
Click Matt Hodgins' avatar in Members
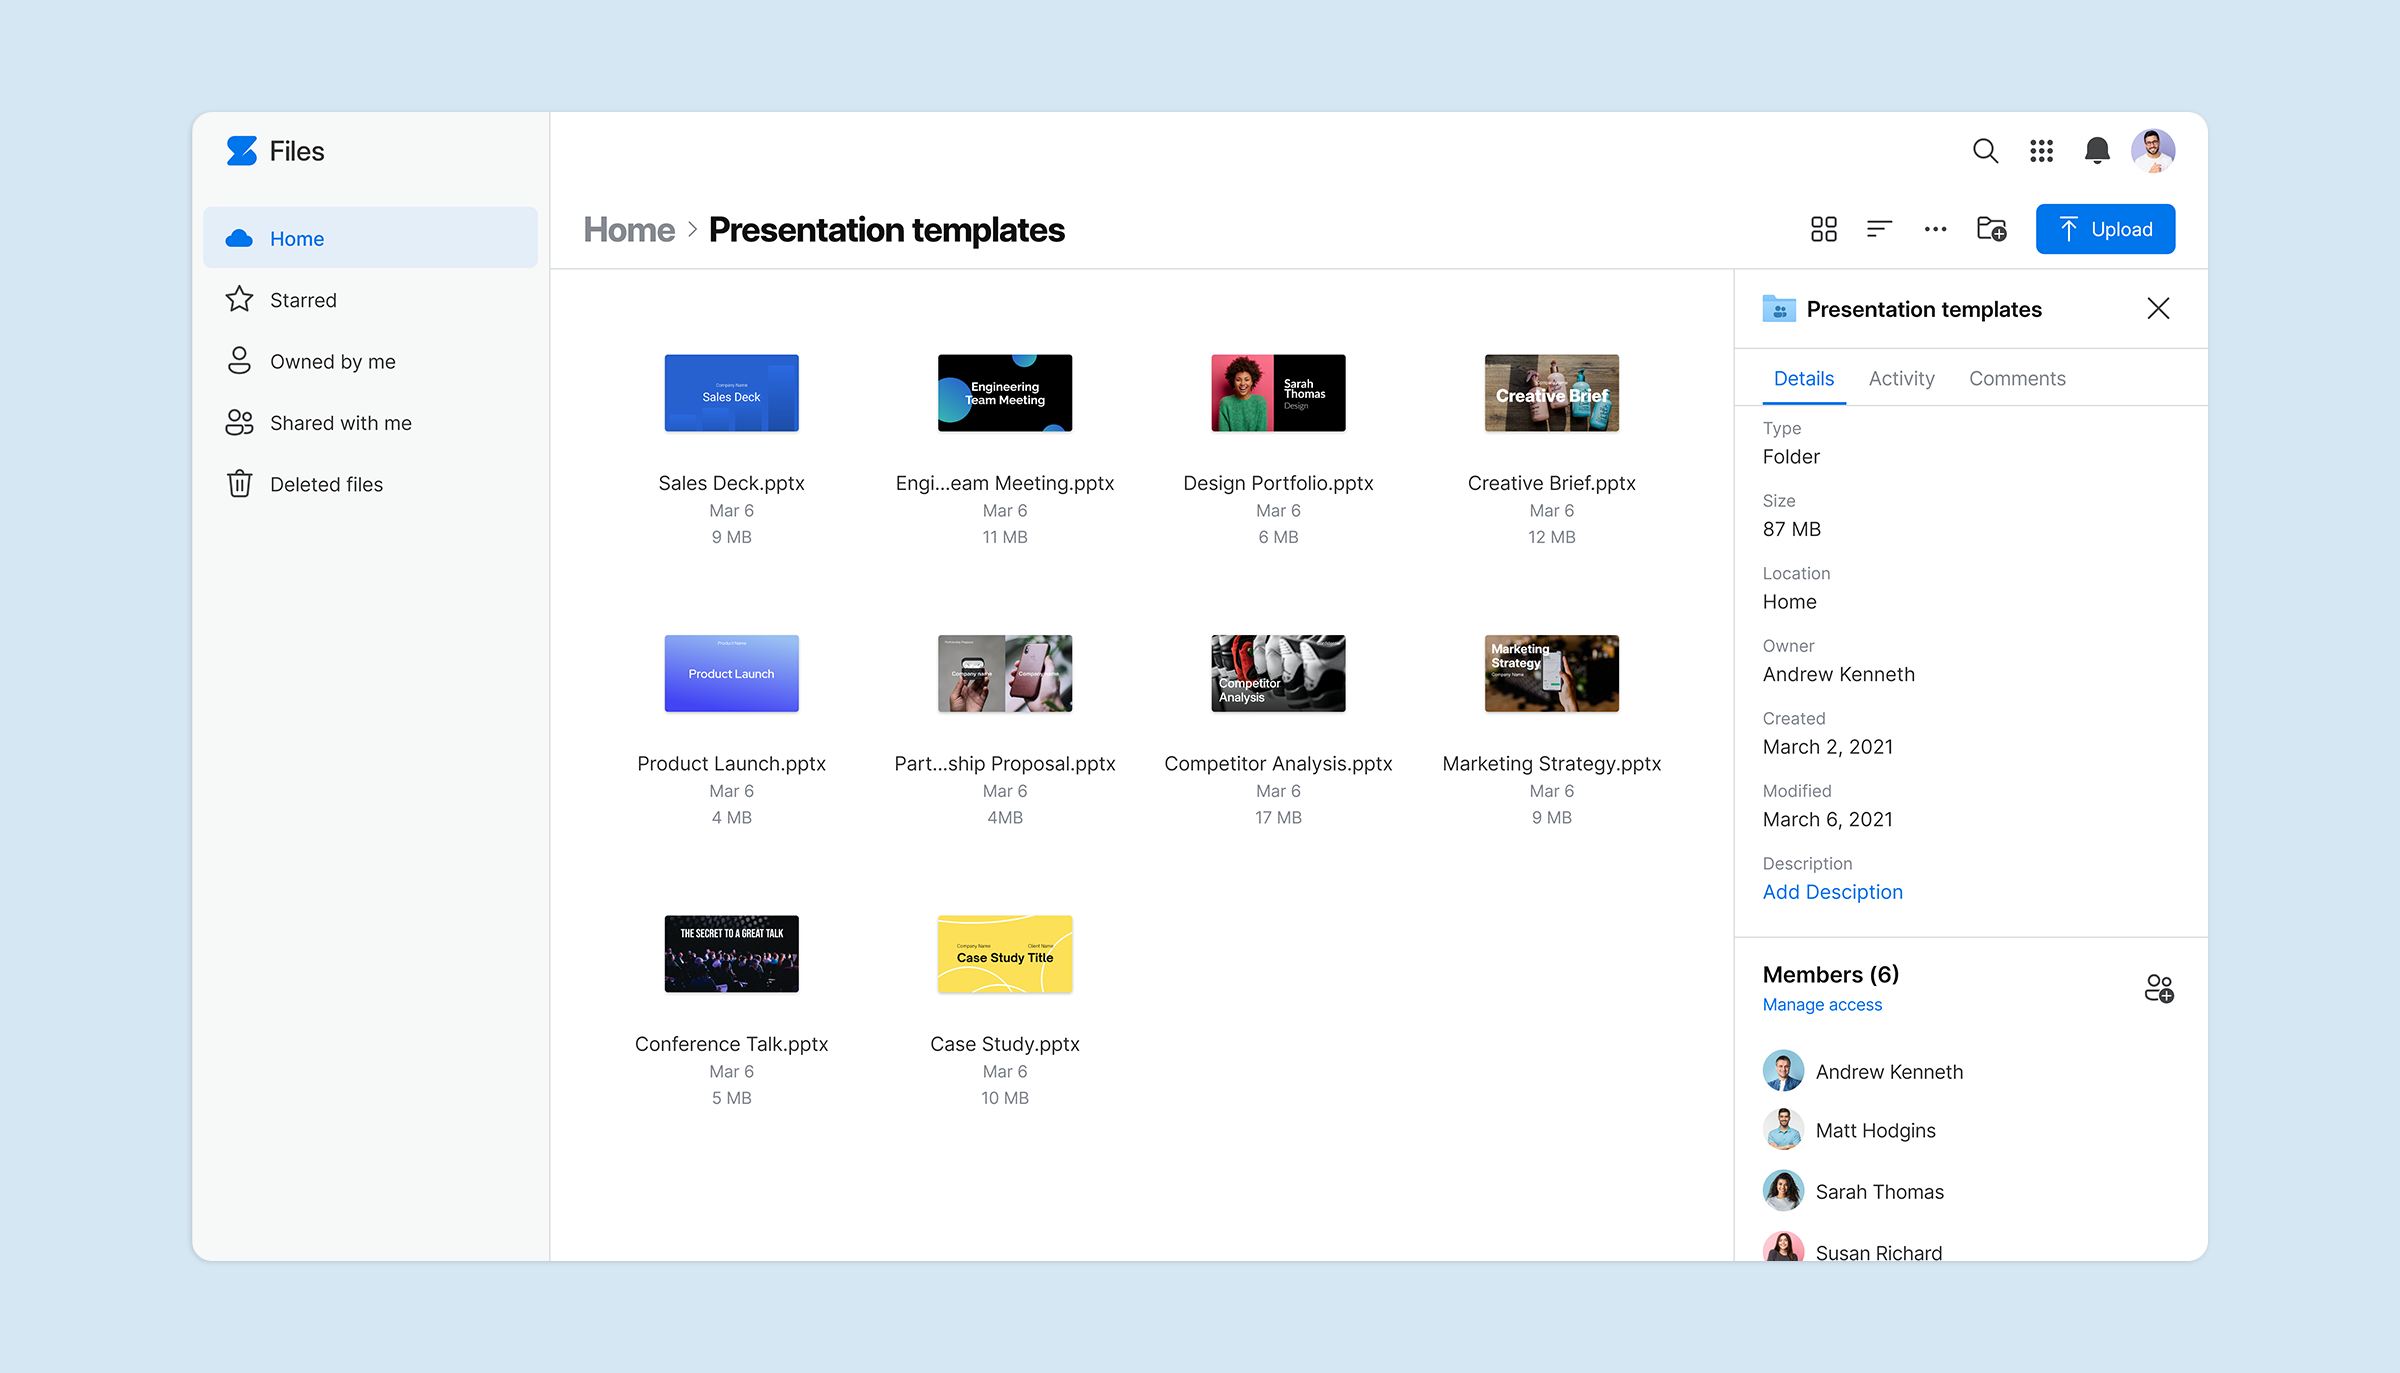point(1783,1130)
